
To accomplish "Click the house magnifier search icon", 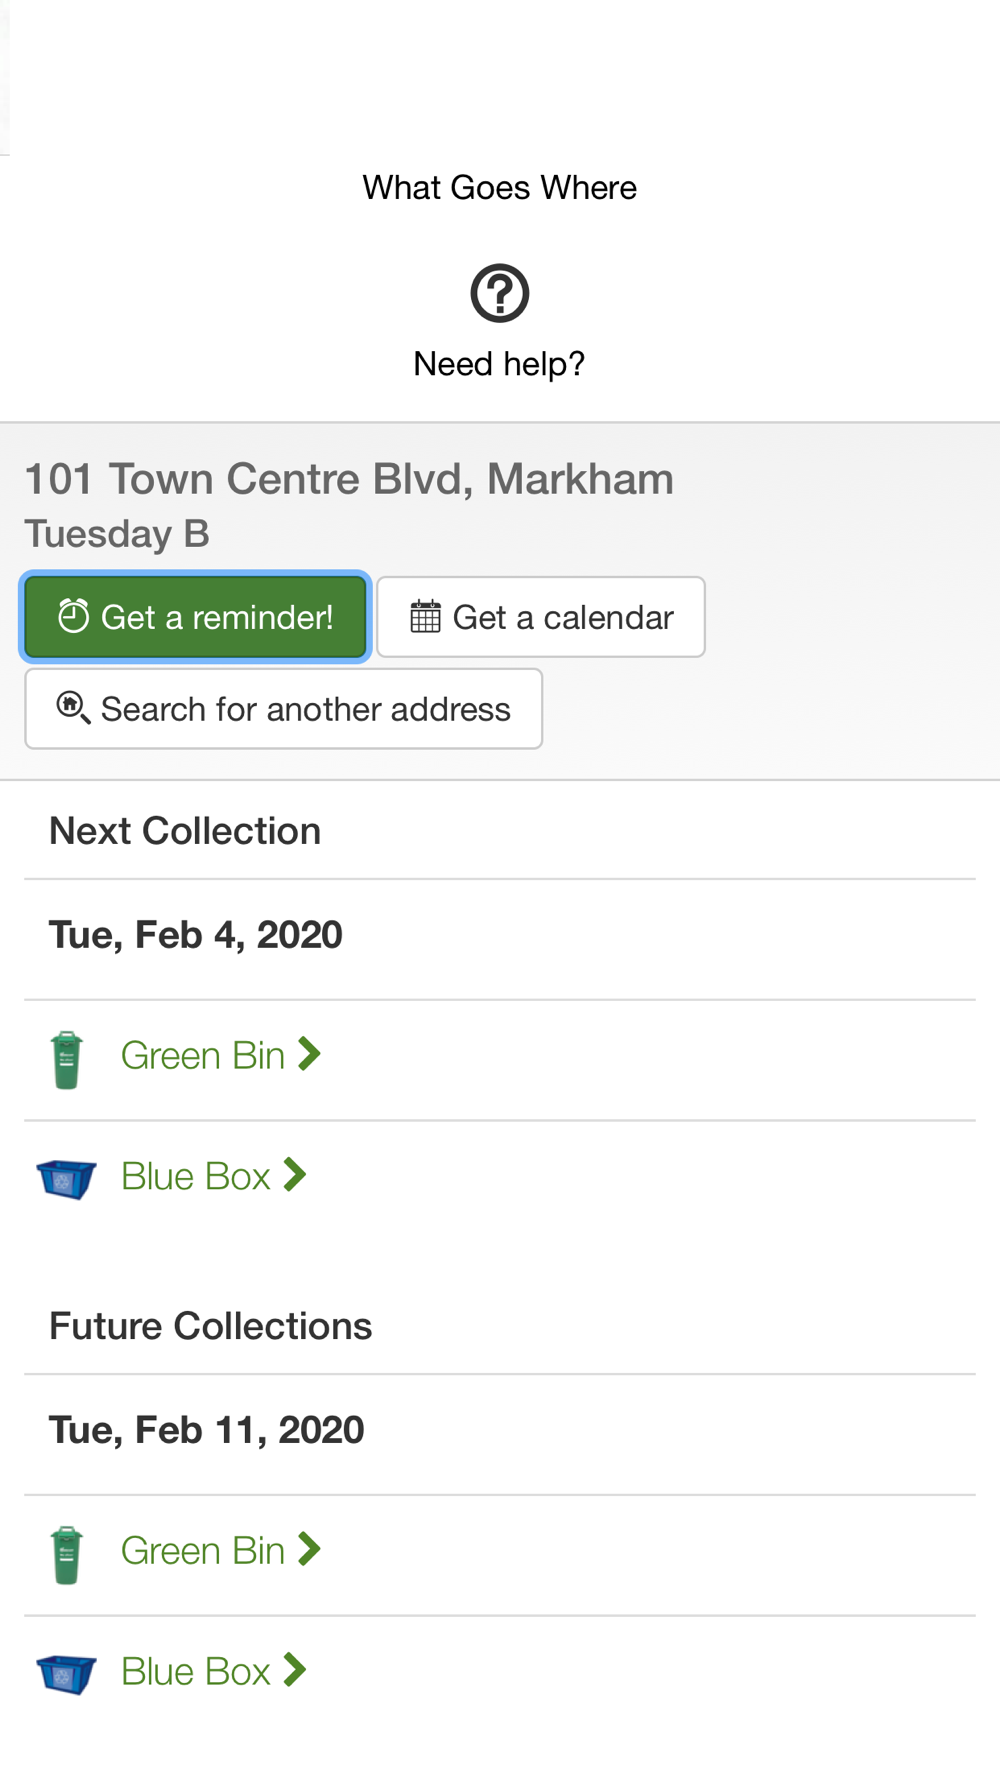I will 73,708.
